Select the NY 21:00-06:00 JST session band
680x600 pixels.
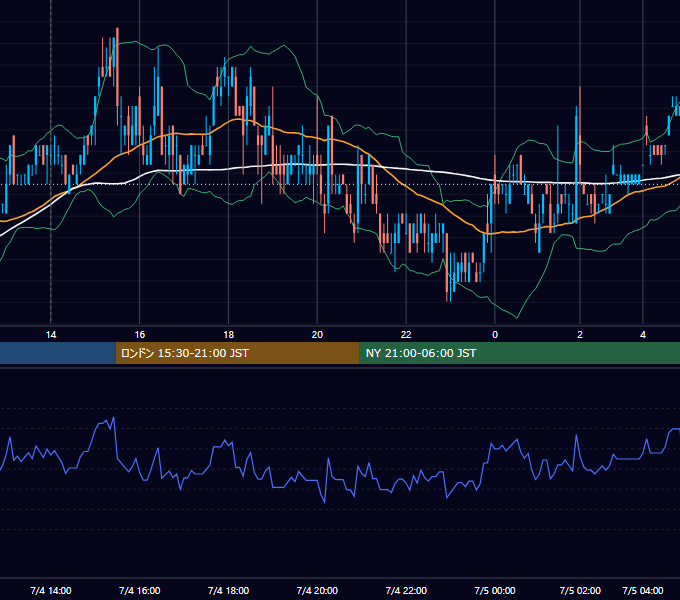tap(520, 353)
